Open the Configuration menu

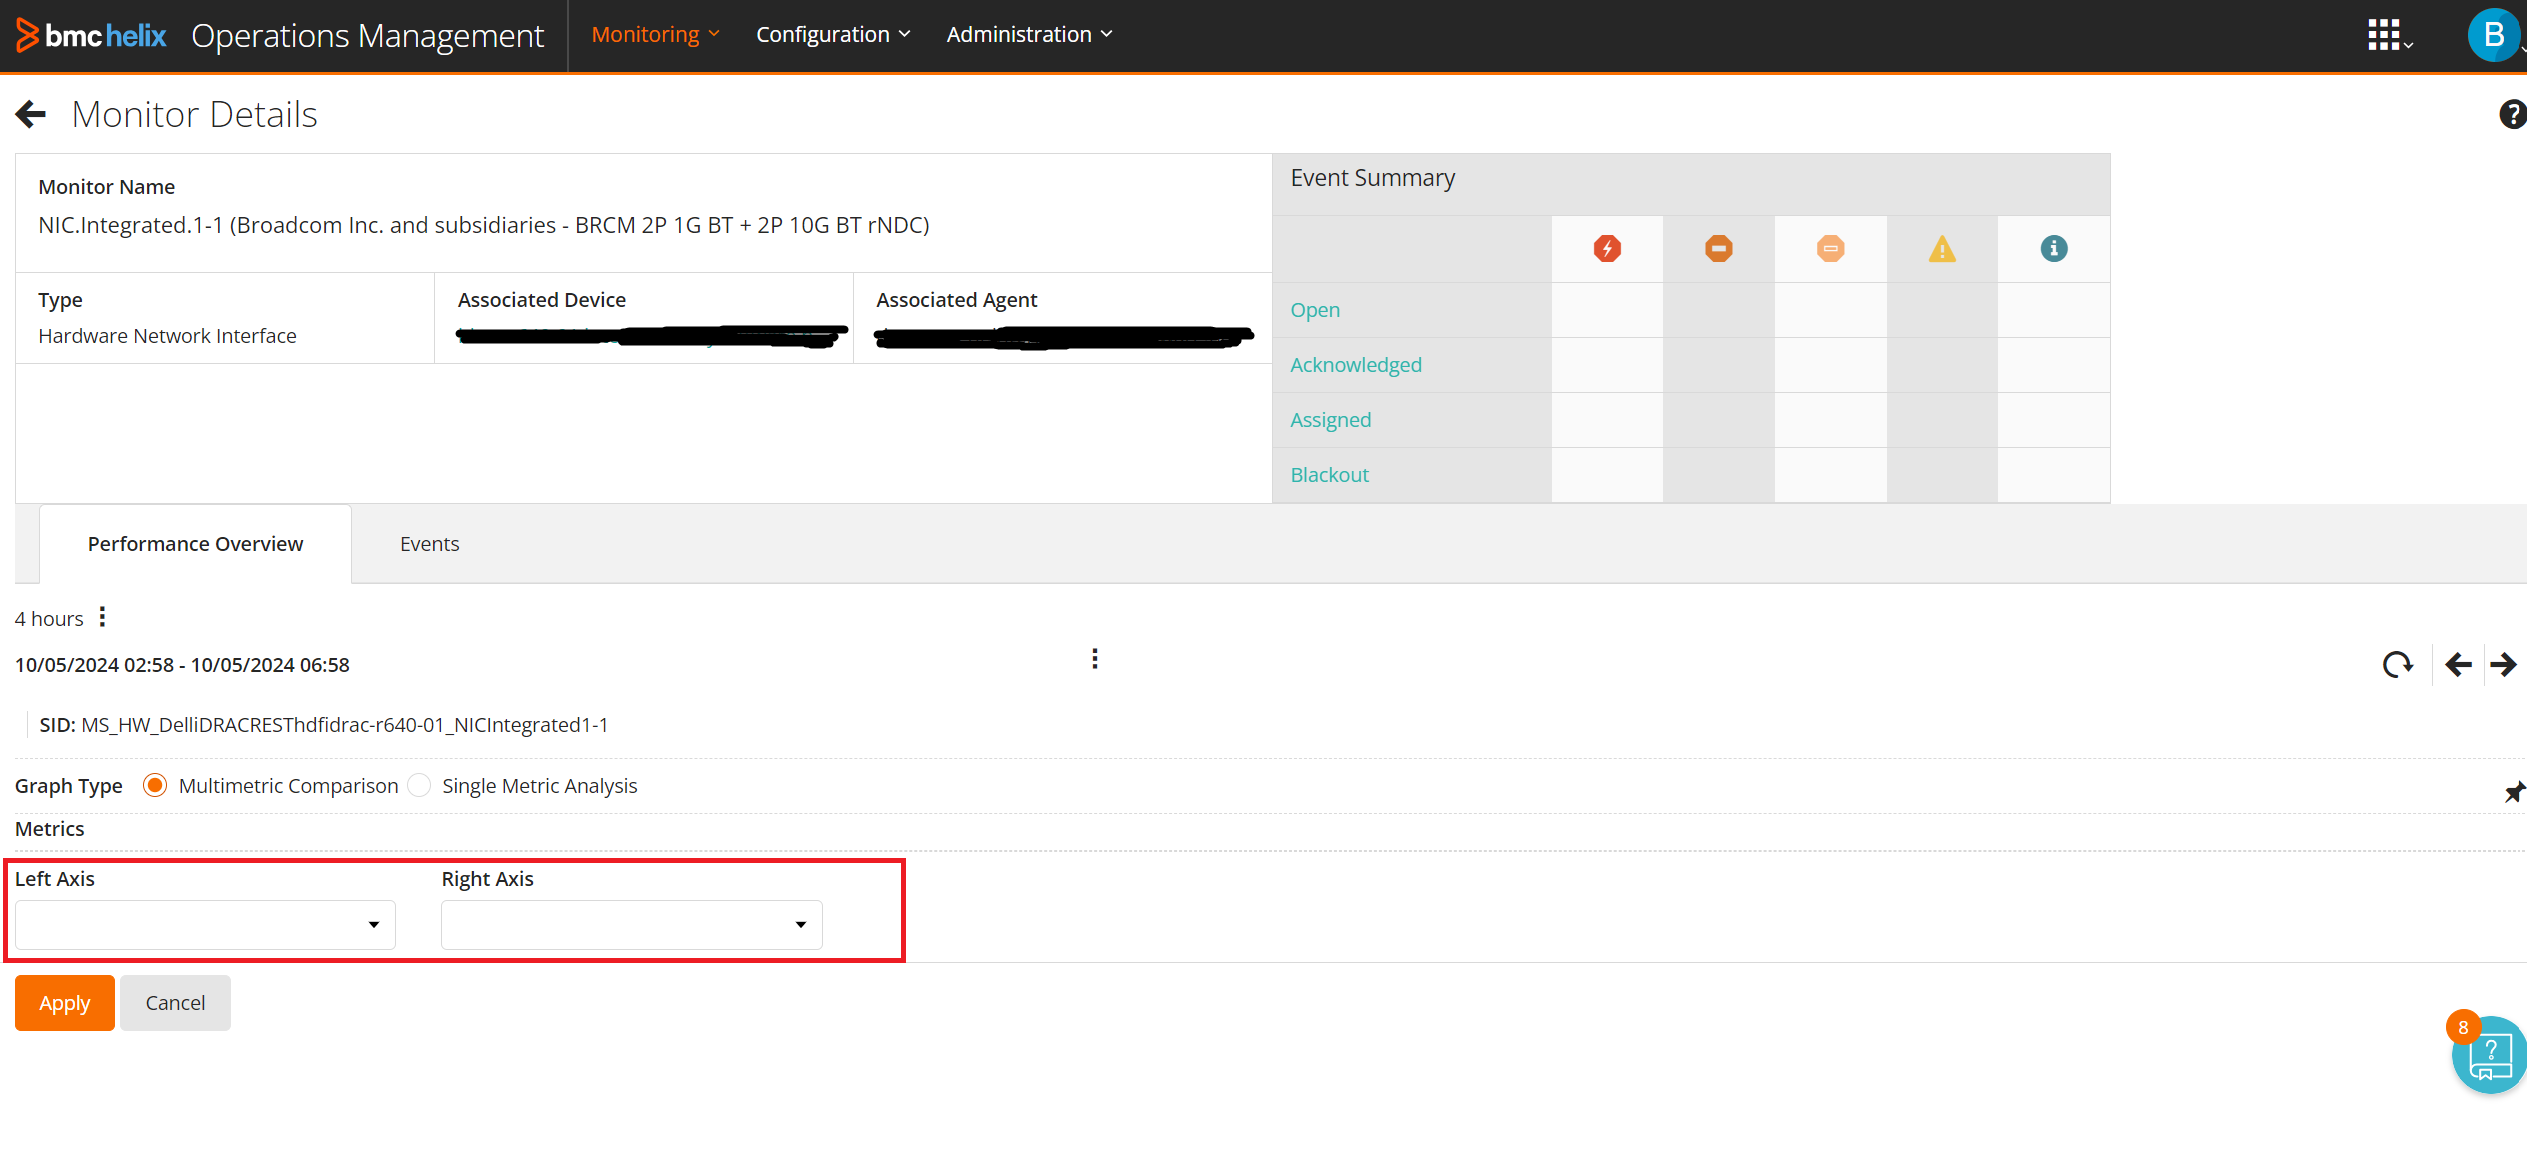(x=832, y=35)
